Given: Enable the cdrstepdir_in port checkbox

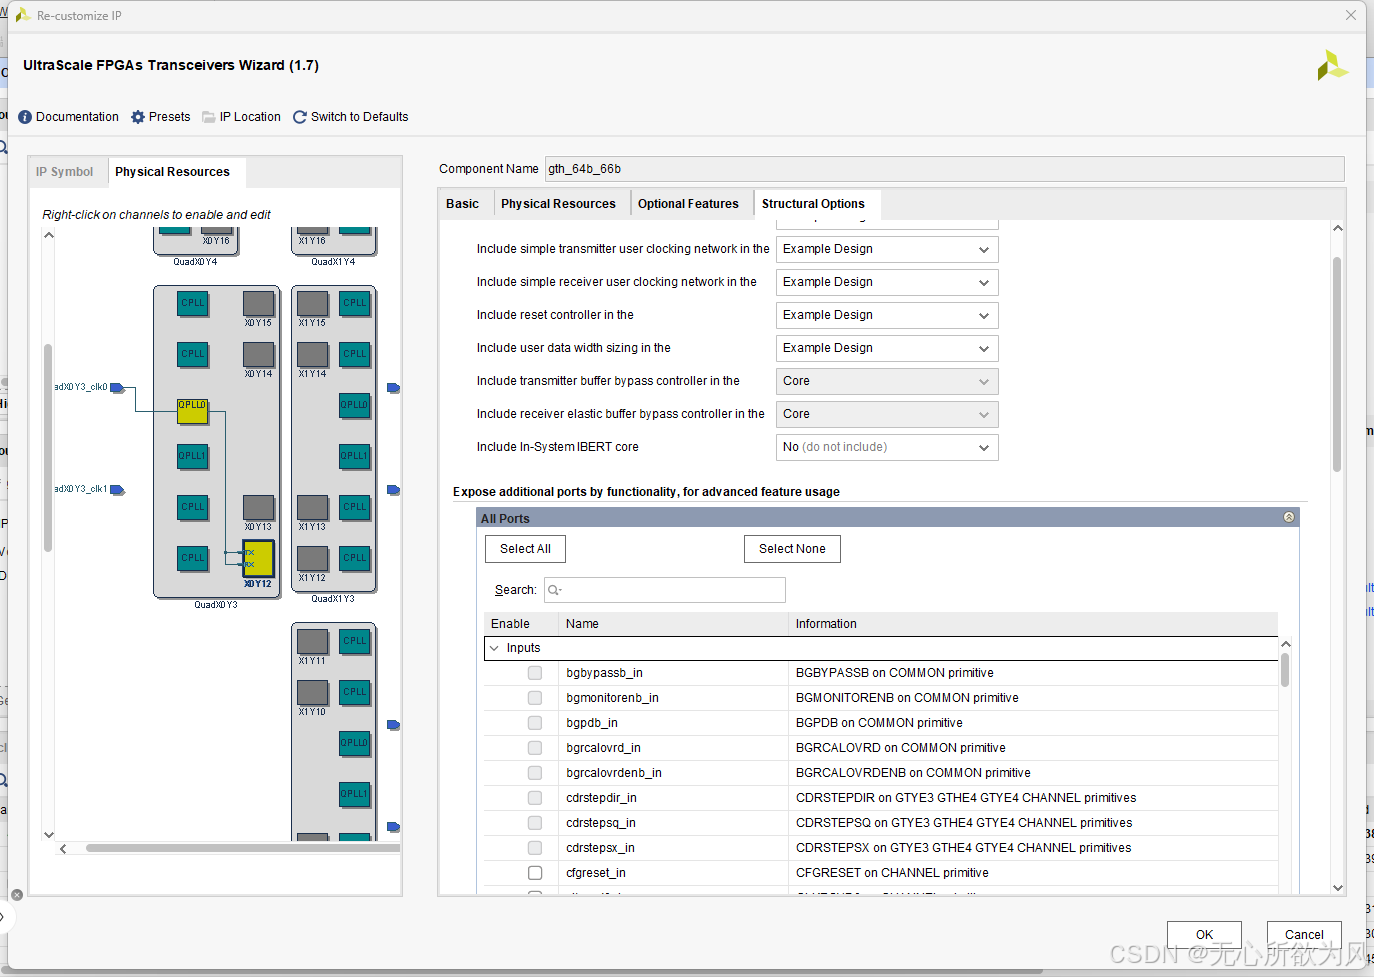Looking at the screenshot, I should pos(535,798).
